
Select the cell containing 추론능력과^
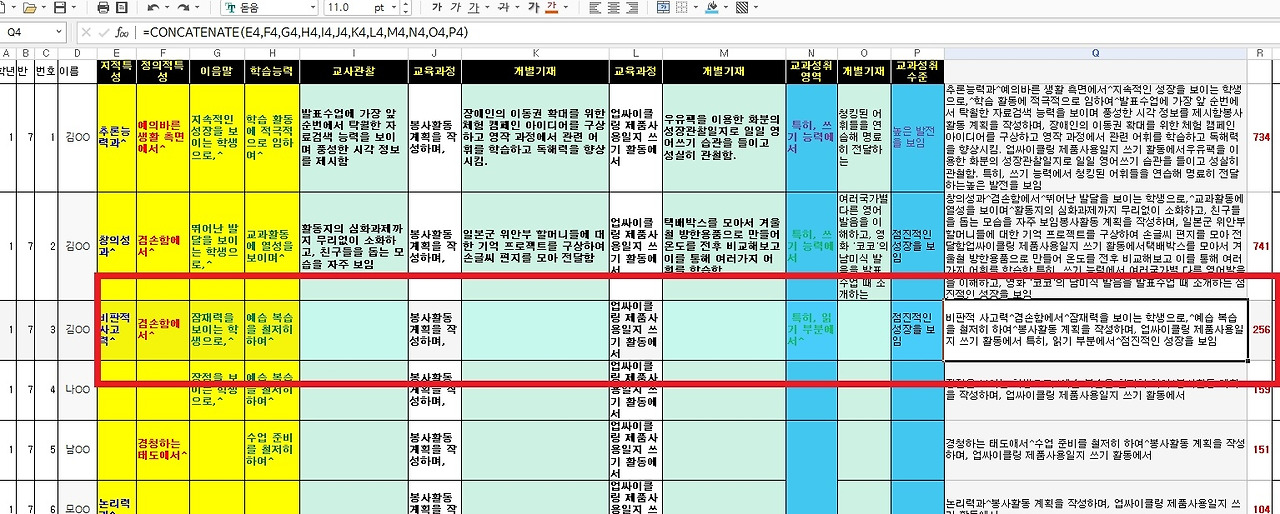coord(117,136)
